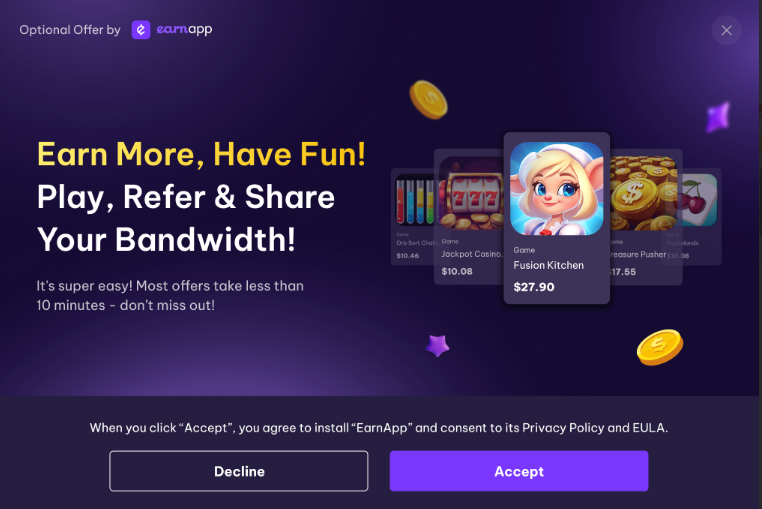Click the Fusion Kitchen $27.90 price
762x509 pixels.
534,287
